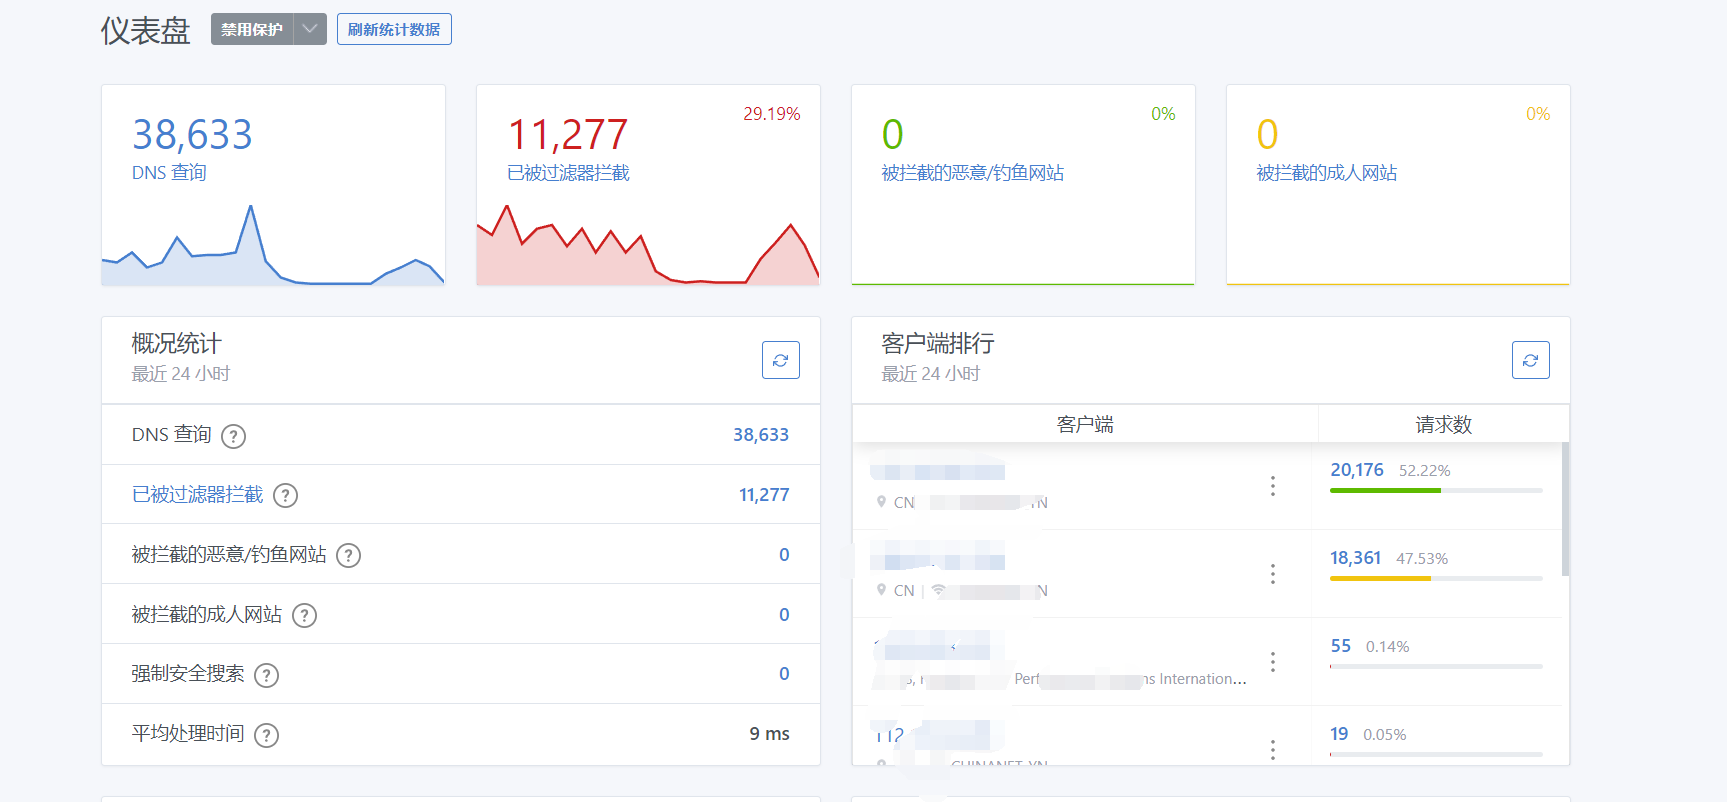Open three-dot menu for the 20,176 requests client
1727x802 pixels.
tap(1272, 486)
